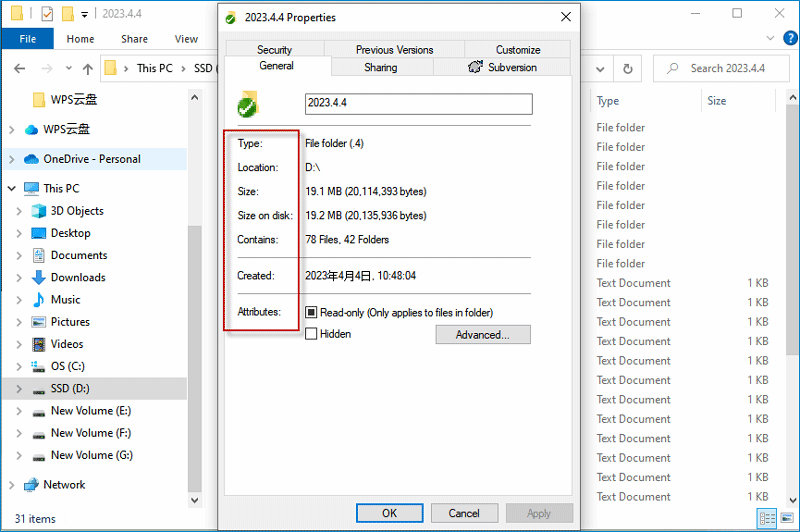Click the New Volume (F:) drive icon

39,434
